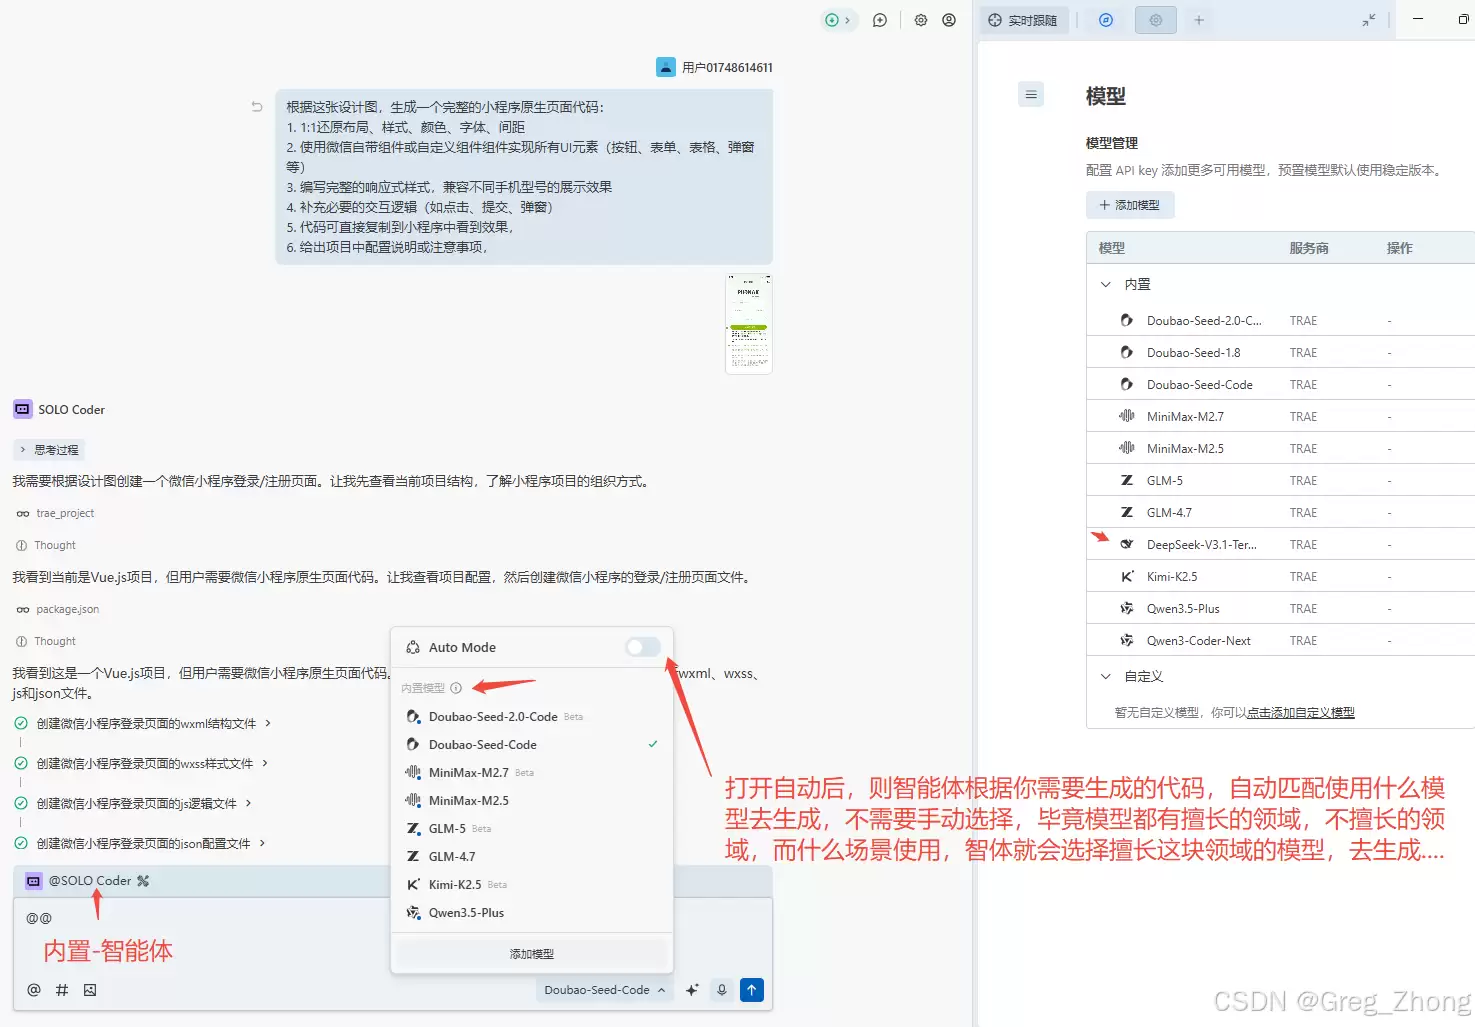Open the image attachment icon near input box
1475x1027 pixels.
[89, 989]
